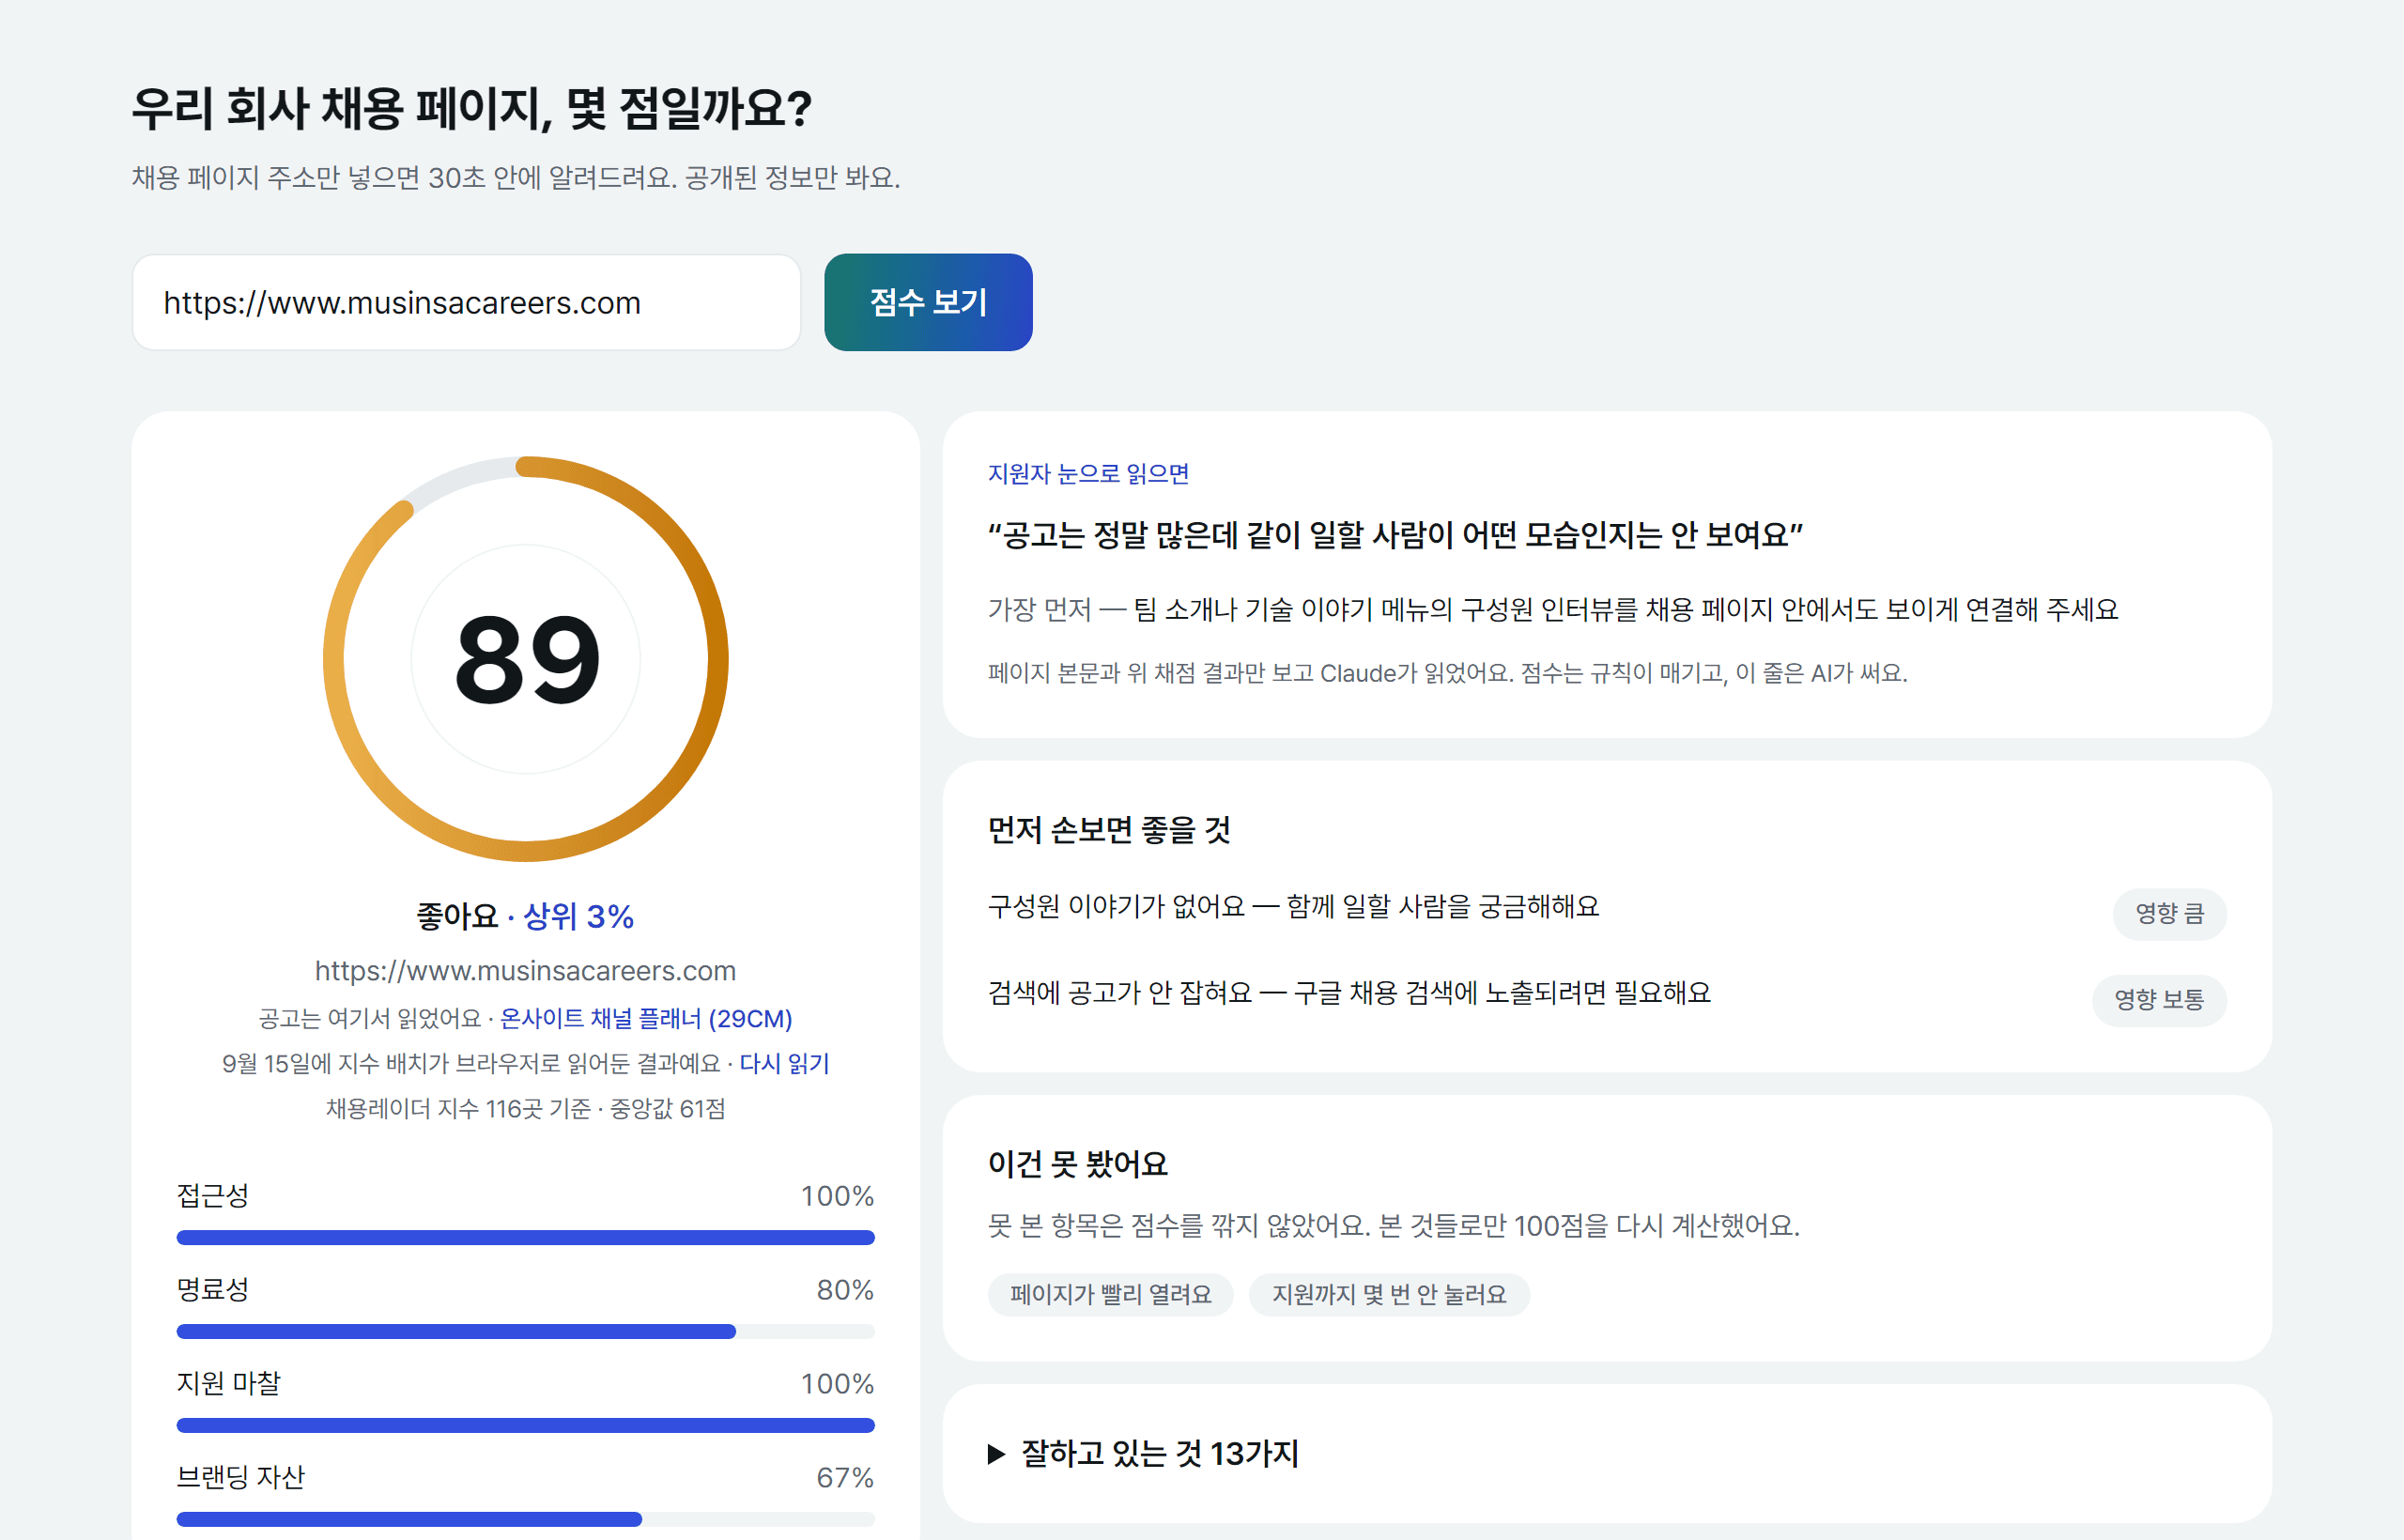Click the 가장 먼저 recommendation sentence
The width and height of the screenshot is (2404, 1540).
[x=1553, y=610]
